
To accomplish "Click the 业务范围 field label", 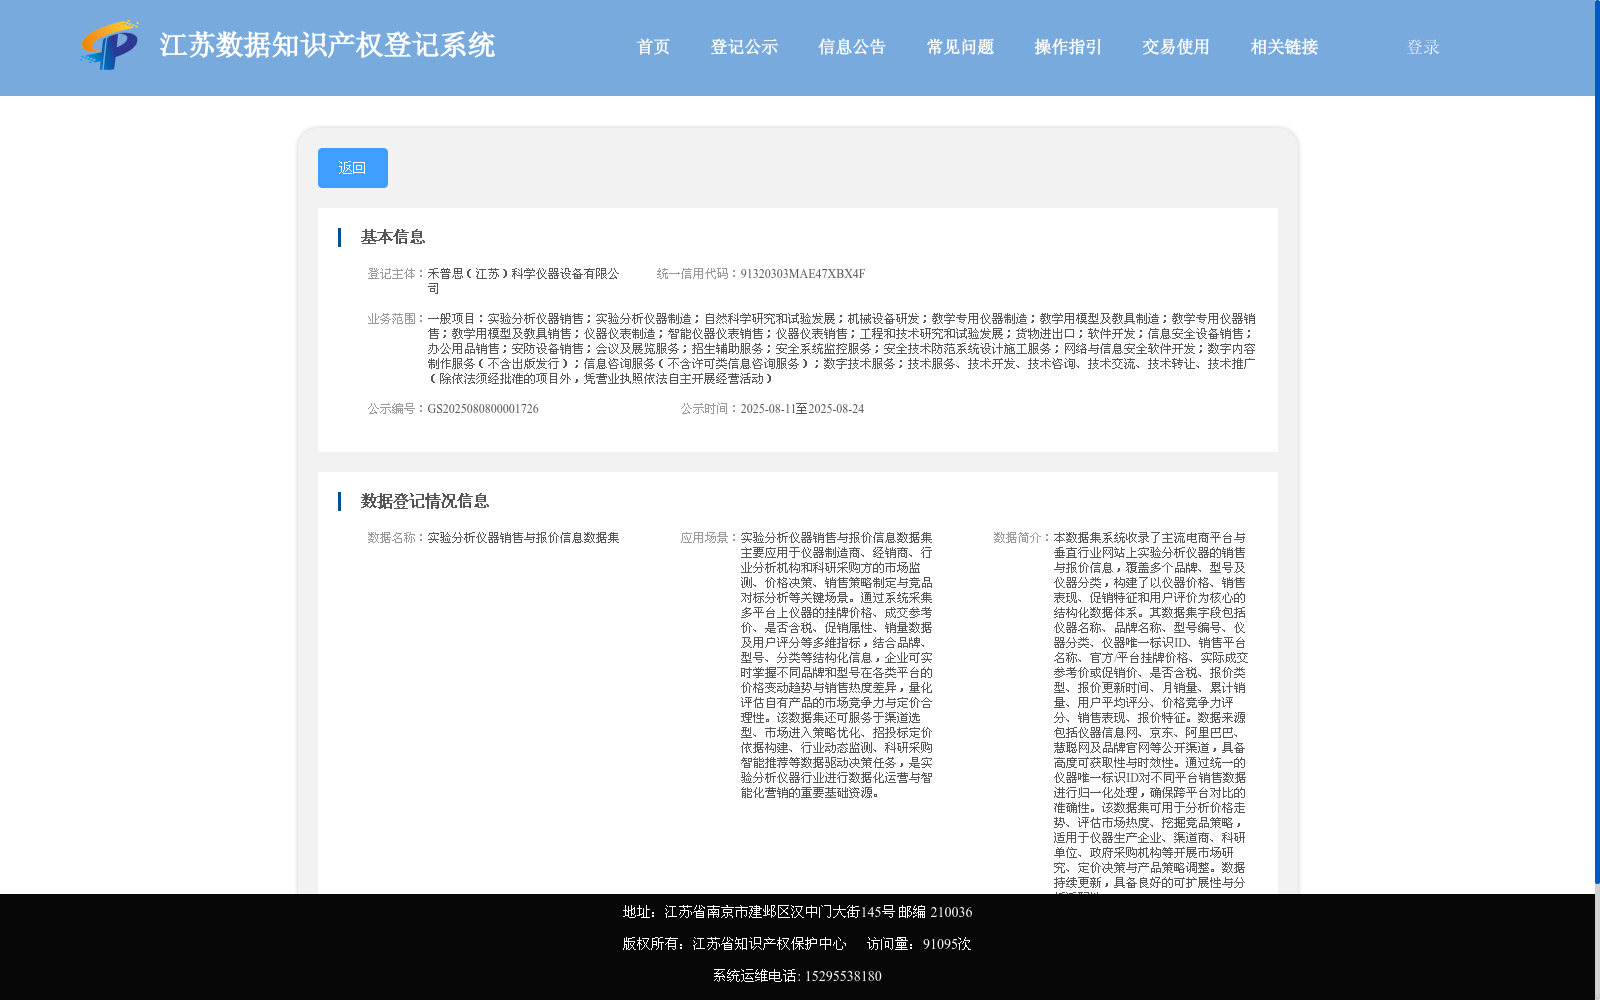I will pyautogui.click(x=397, y=319).
